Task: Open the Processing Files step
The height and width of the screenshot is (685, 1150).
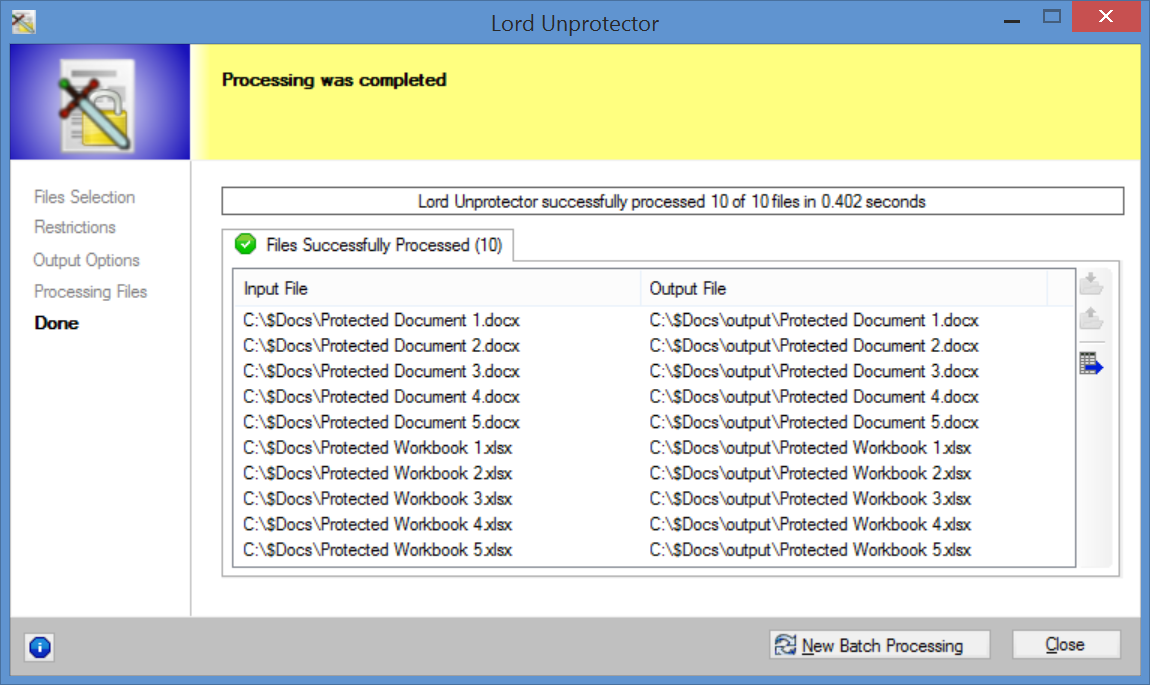Action: (x=90, y=292)
